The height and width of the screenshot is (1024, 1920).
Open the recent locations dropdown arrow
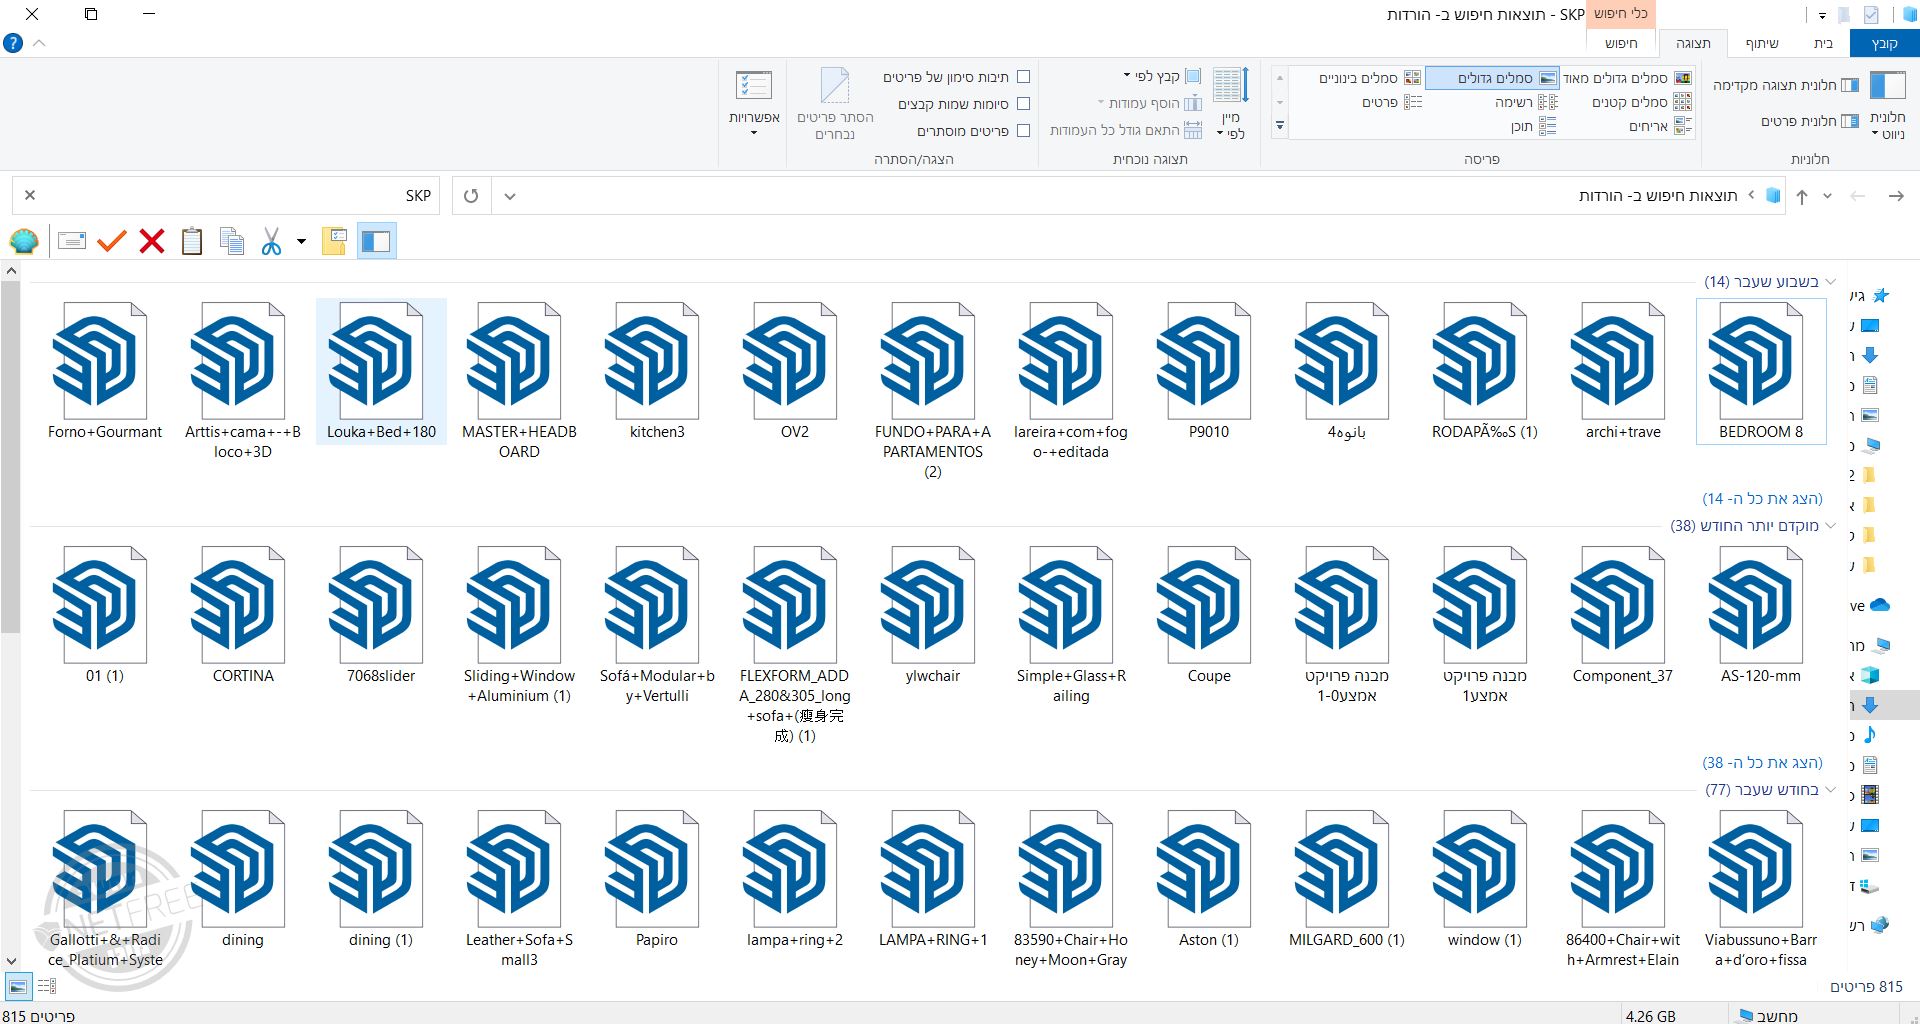(x=1827, y=196)
